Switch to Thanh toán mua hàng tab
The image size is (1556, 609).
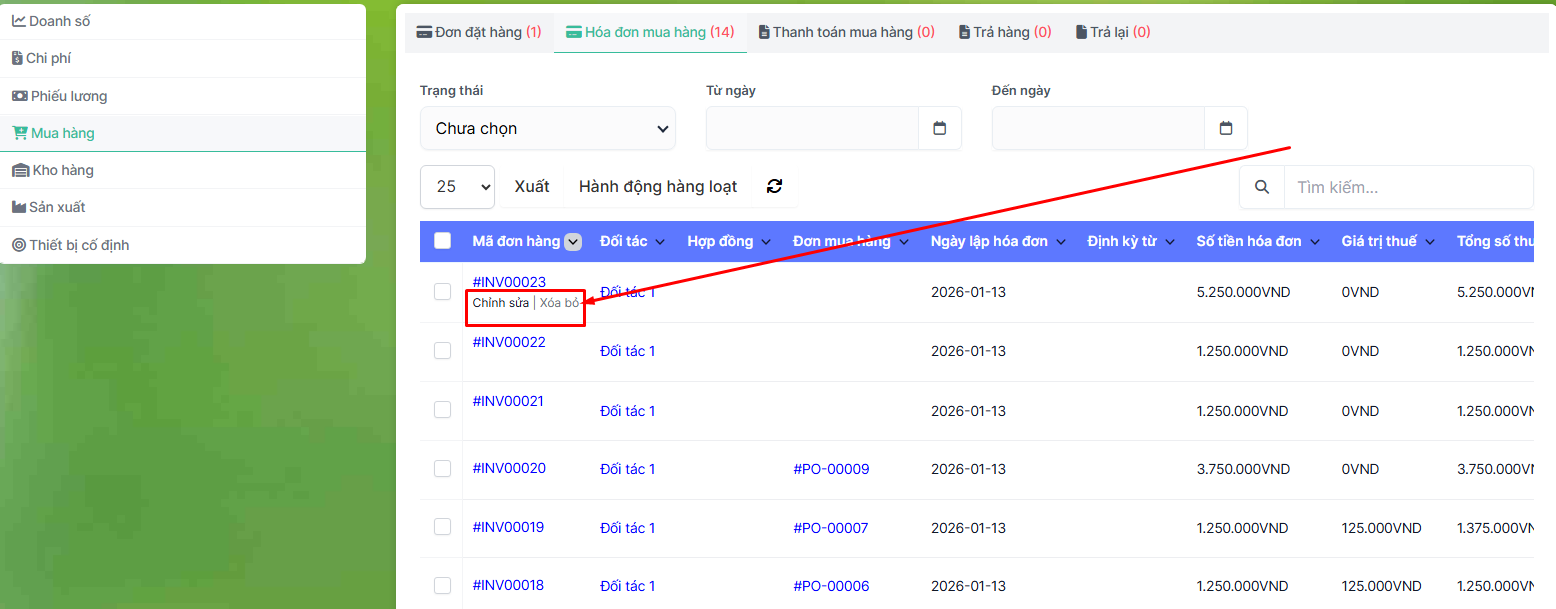point(846,32)
